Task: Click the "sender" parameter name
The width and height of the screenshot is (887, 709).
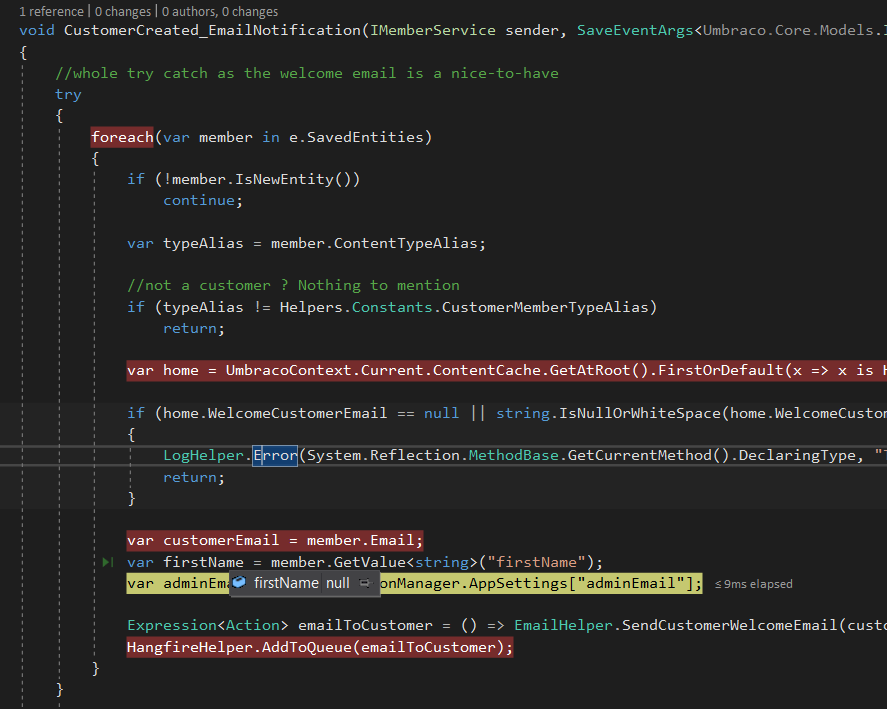Action: pyautogui.click(x=532, y=30)
